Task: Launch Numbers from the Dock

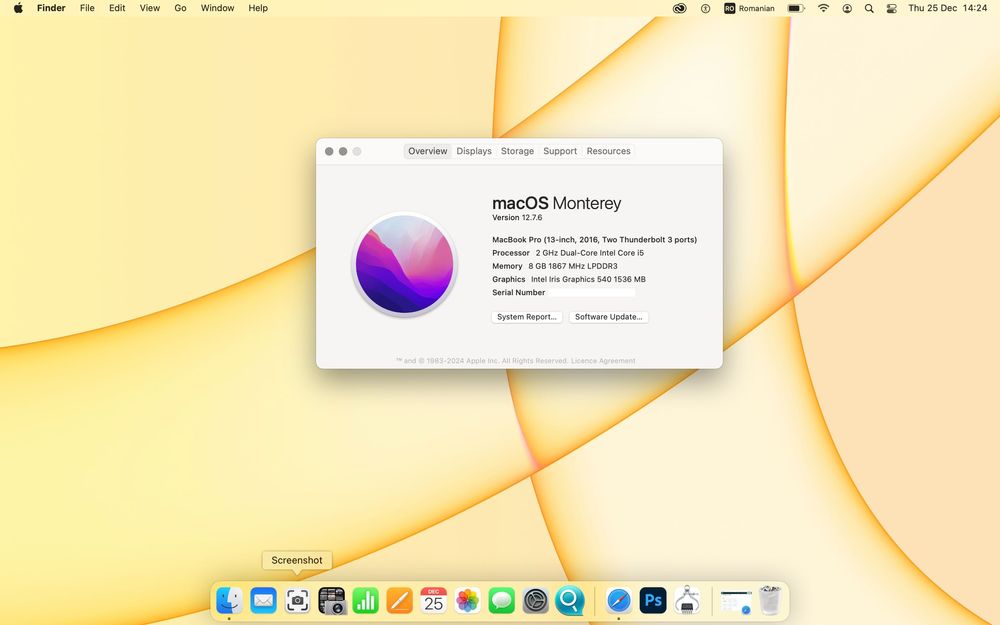Action: (365, 600)
